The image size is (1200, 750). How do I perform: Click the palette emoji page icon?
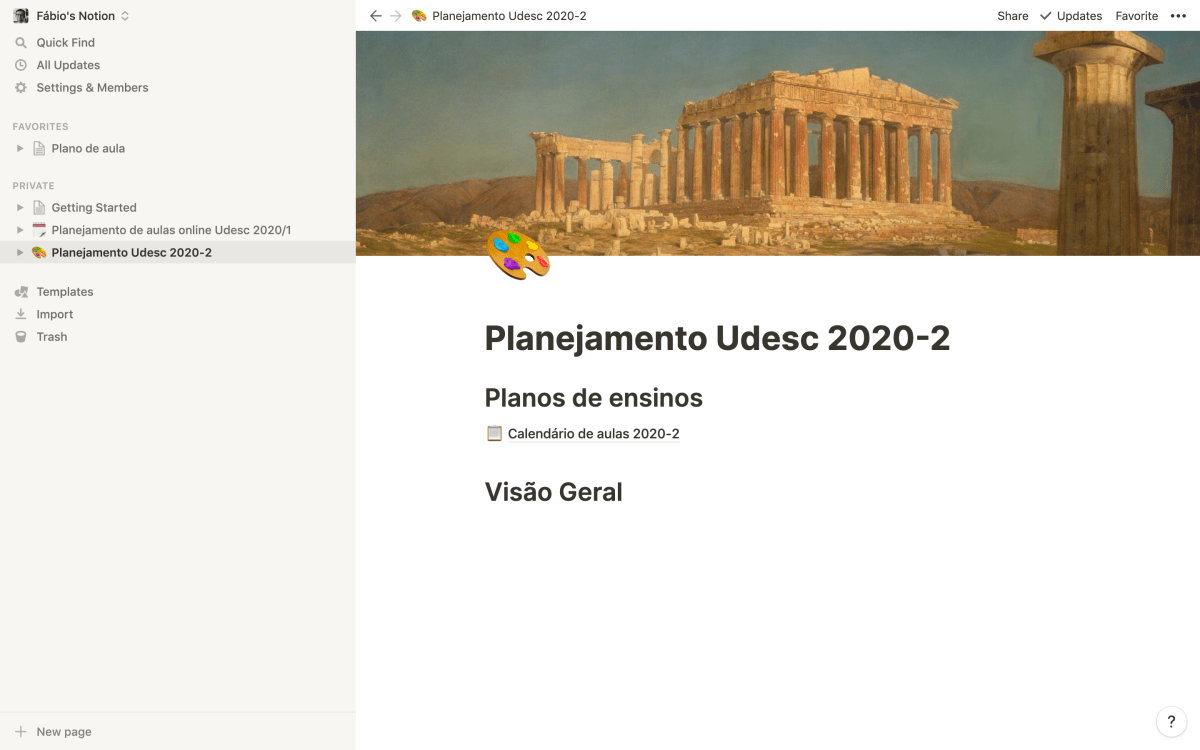click(x=518, y=255)
